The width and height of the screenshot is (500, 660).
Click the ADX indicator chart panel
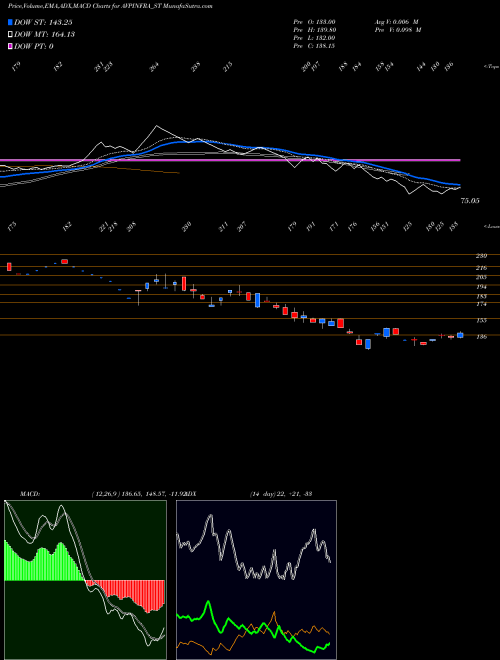[256, 580]
